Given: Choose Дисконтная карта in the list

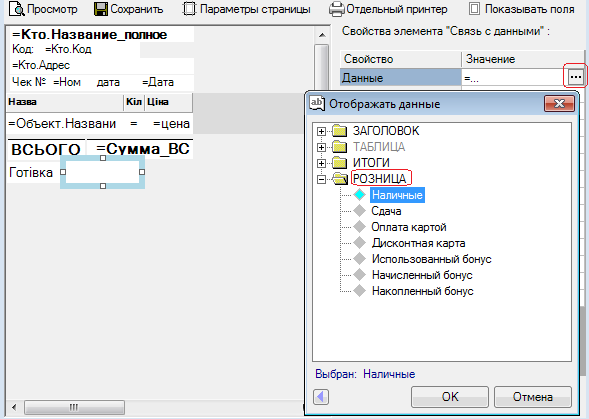Looking at the screenshot, I should 418,243.
